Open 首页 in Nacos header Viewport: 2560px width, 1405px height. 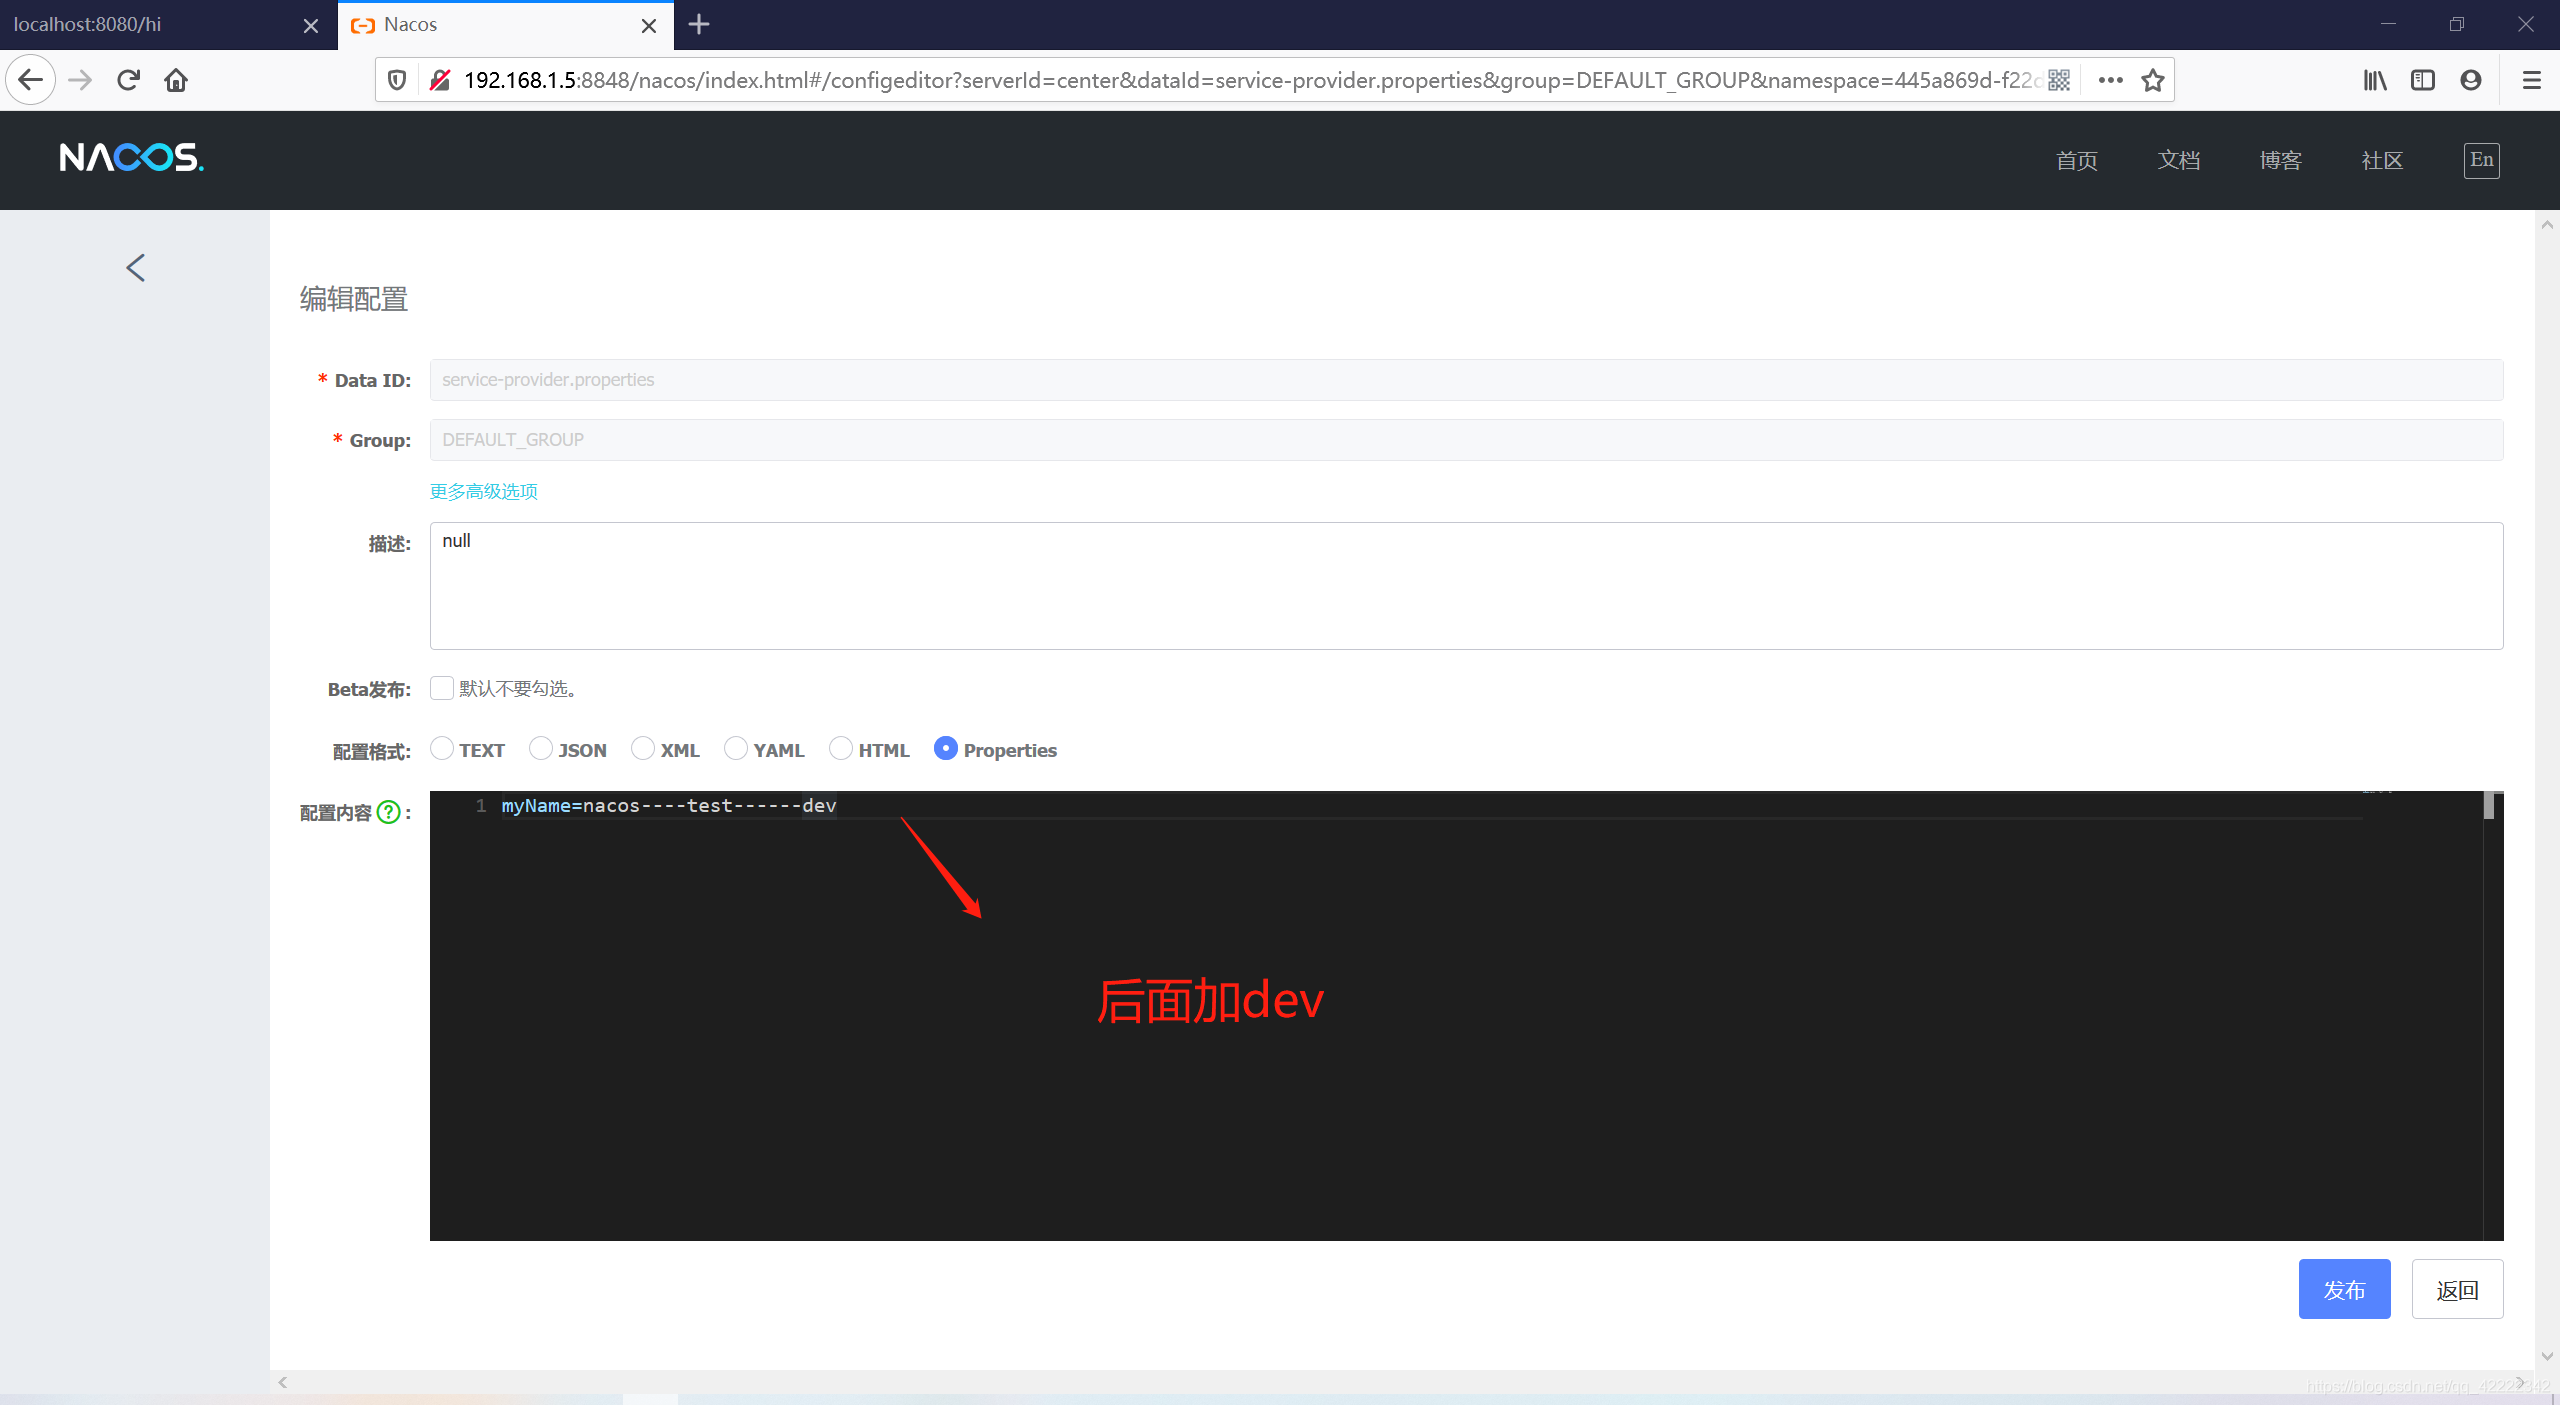click(2077, 160)
